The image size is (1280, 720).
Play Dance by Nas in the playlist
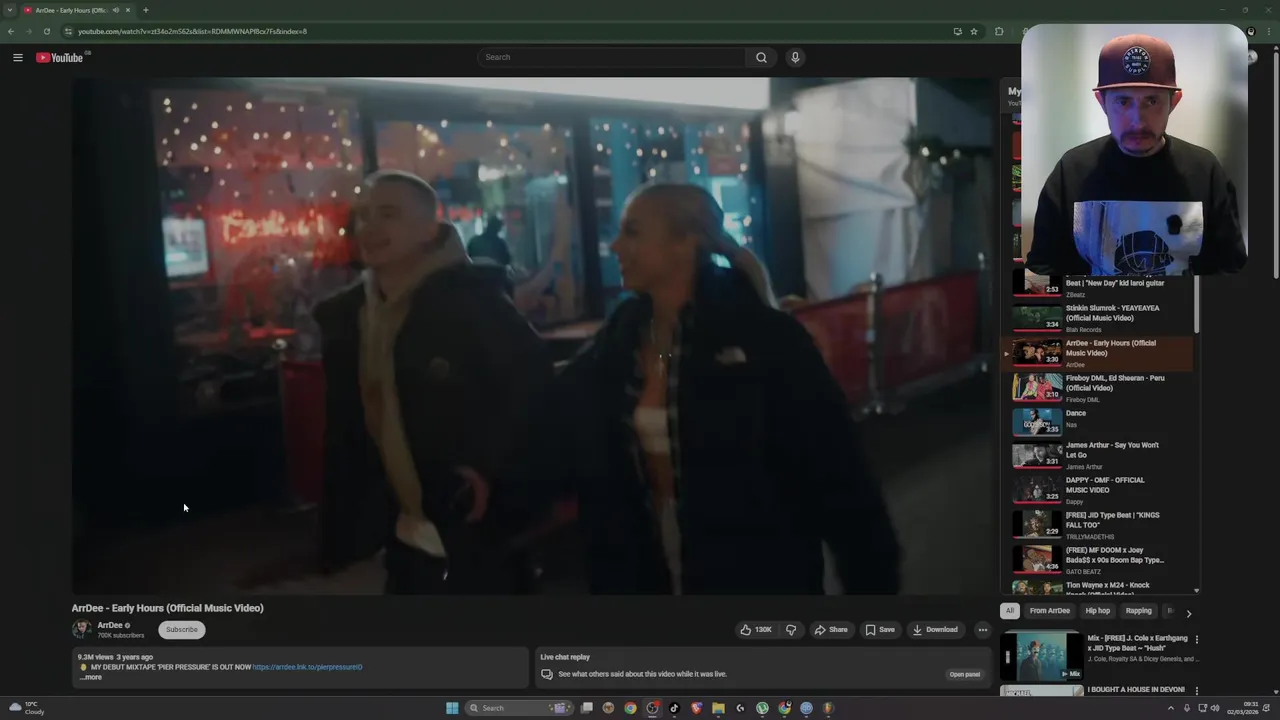1098,423
